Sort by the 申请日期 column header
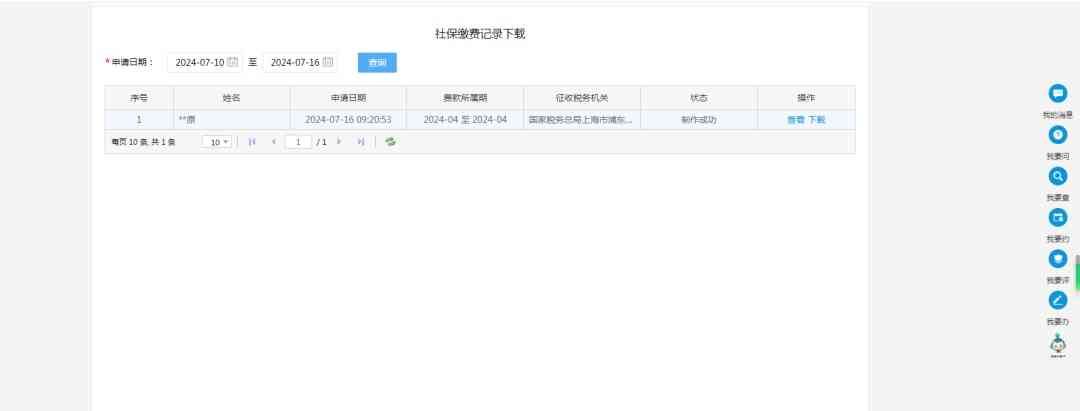Screen dimensions: 1080x411 tap(348, 98)
